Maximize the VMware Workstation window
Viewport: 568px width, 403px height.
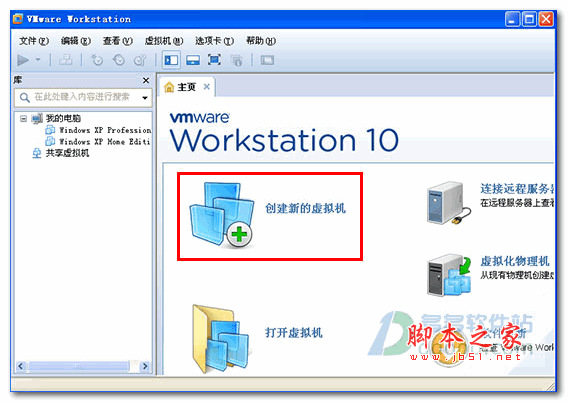point(529,19)
